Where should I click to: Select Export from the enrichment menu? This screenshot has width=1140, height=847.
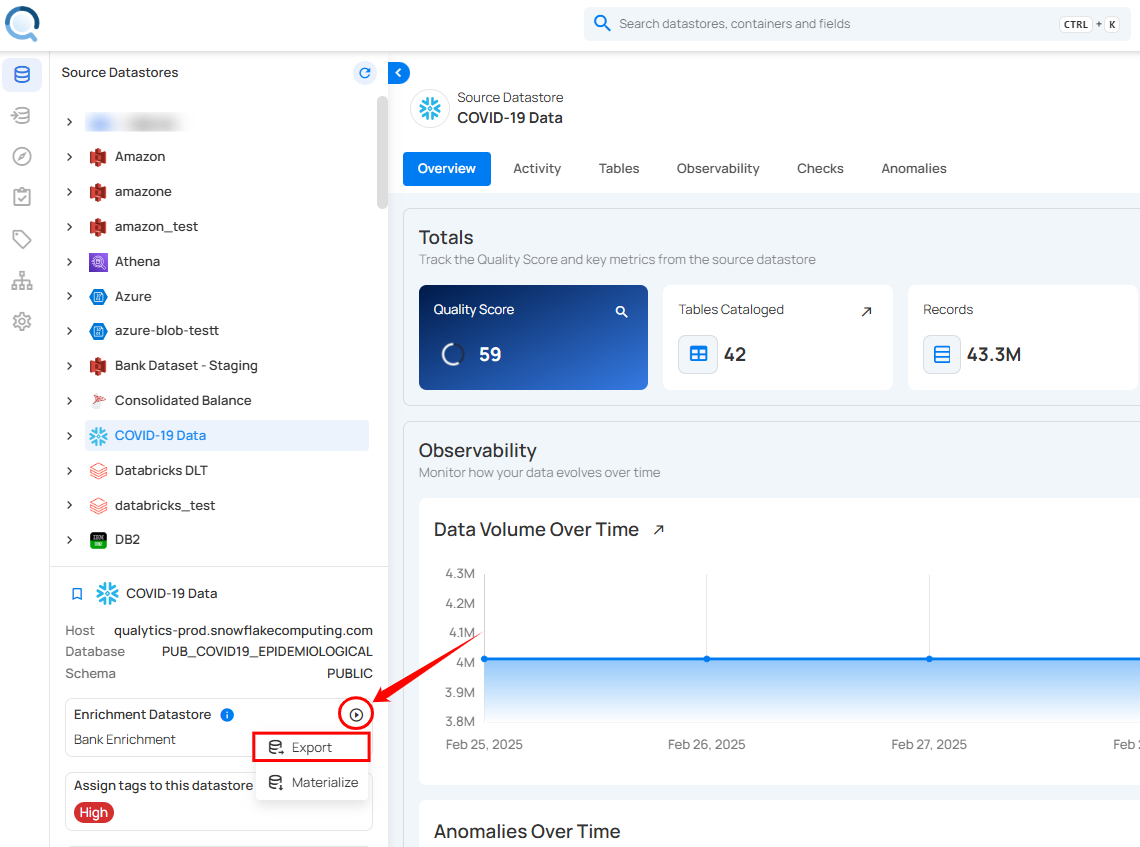pos(311,747)
